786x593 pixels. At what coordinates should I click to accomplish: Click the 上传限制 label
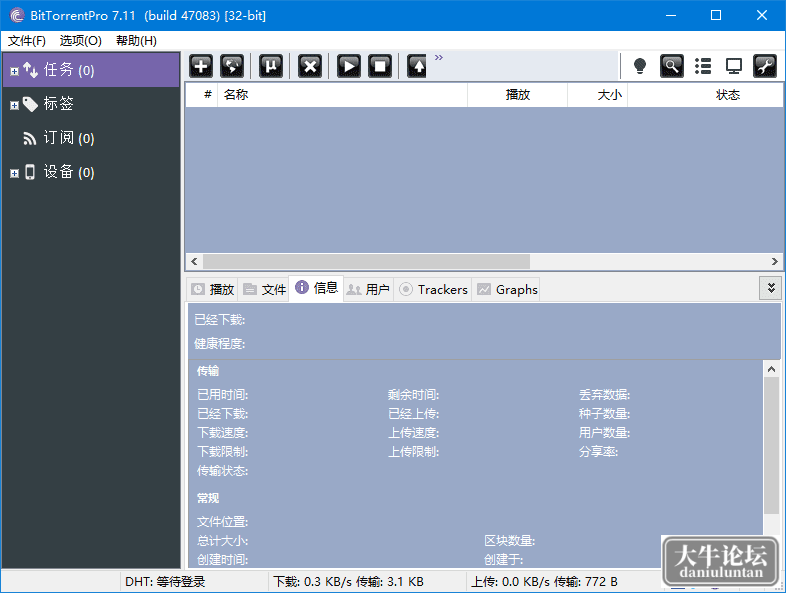coord(414,452)
